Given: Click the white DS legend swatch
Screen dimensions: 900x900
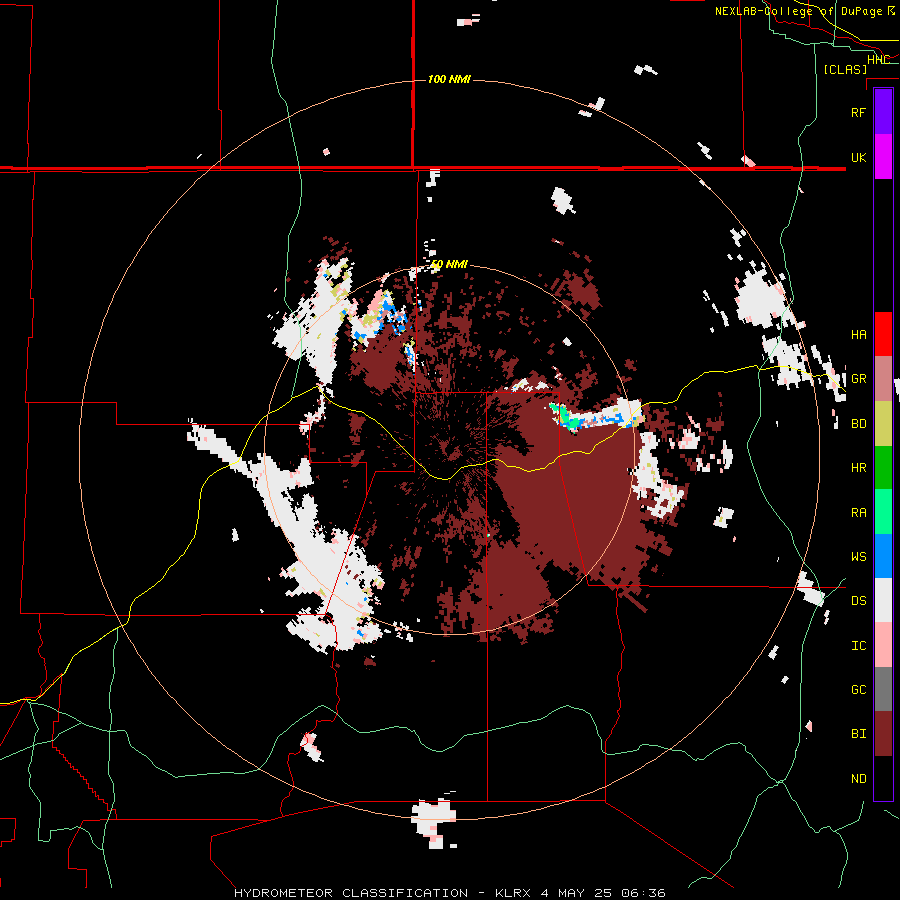Looking at the screenshot, I should tap(883, 600).
